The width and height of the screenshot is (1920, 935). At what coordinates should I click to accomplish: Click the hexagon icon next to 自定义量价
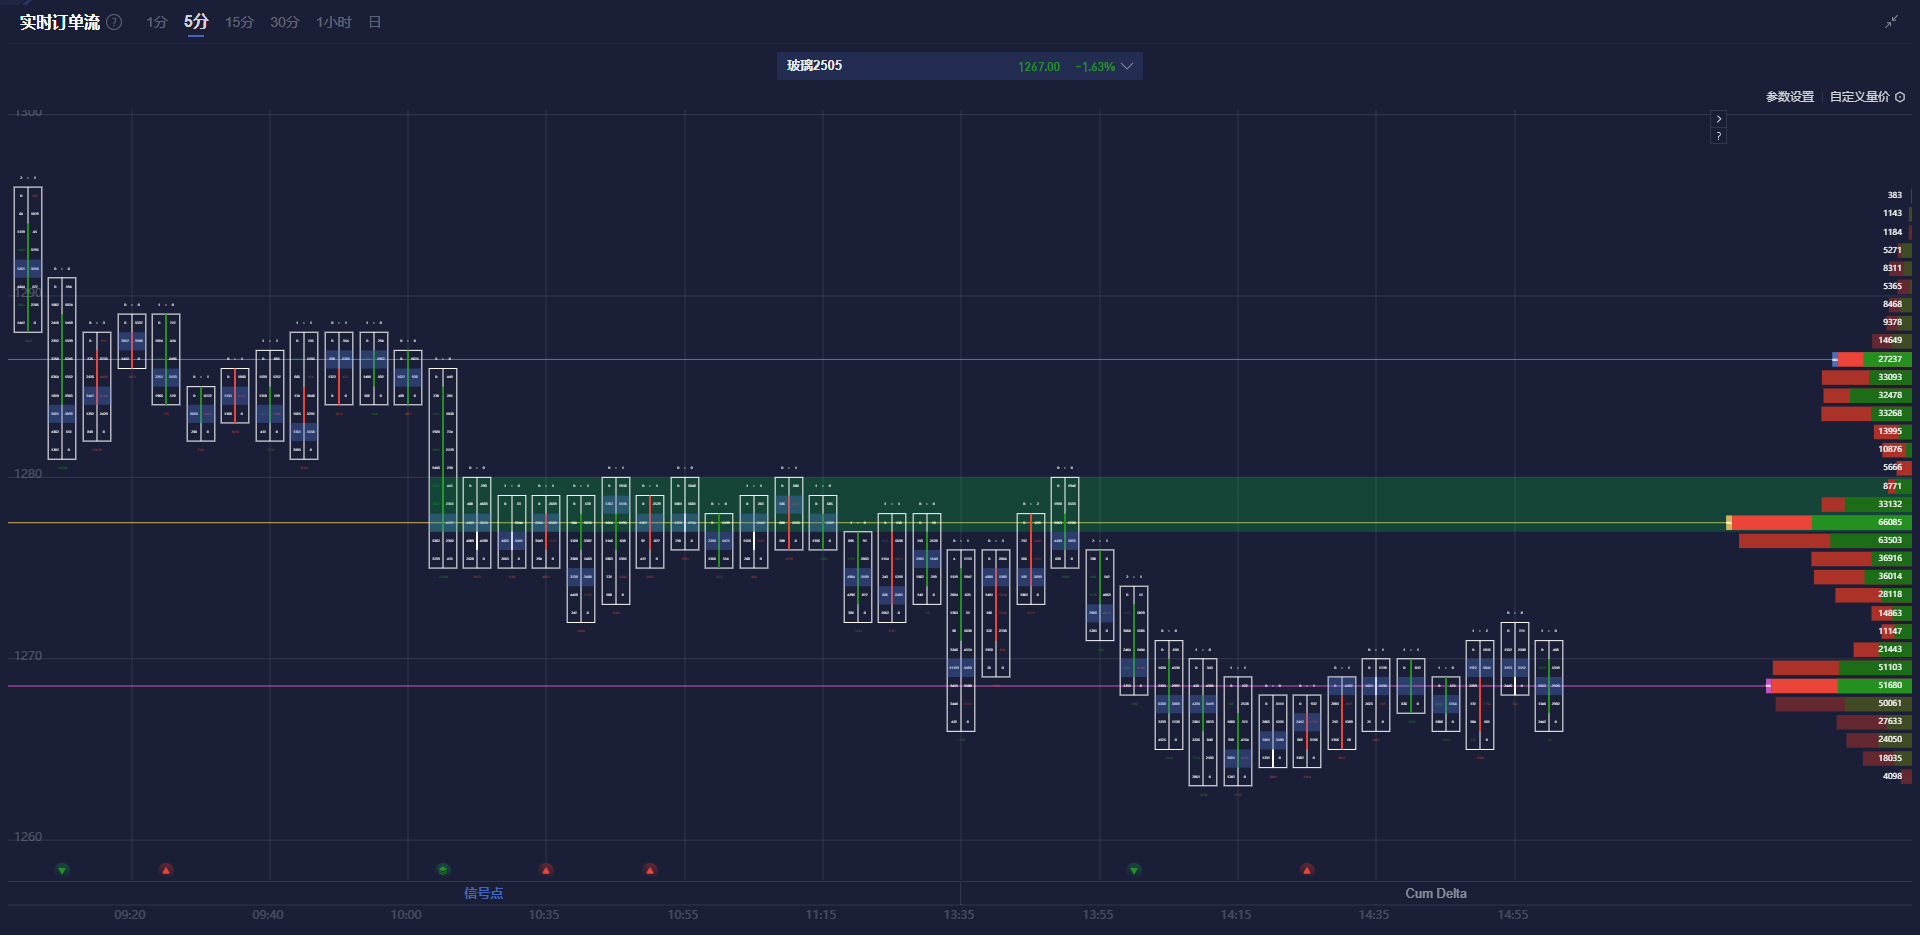click(x=1900, y=97)
